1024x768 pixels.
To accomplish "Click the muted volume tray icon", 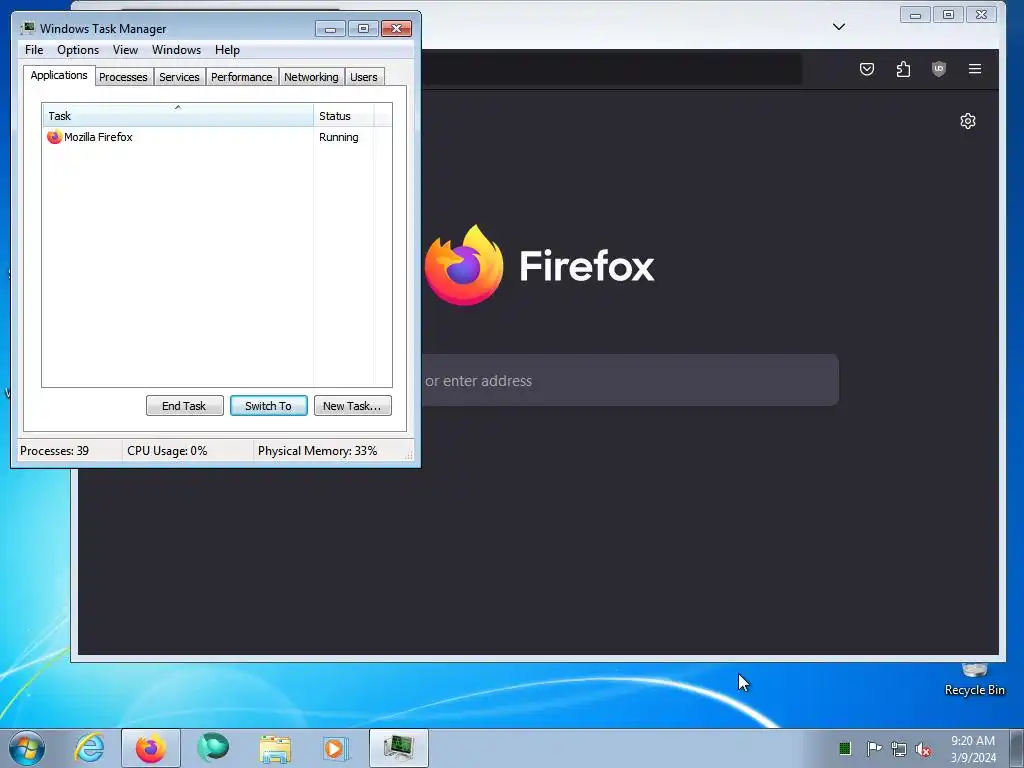I will [x=923, y=749].
